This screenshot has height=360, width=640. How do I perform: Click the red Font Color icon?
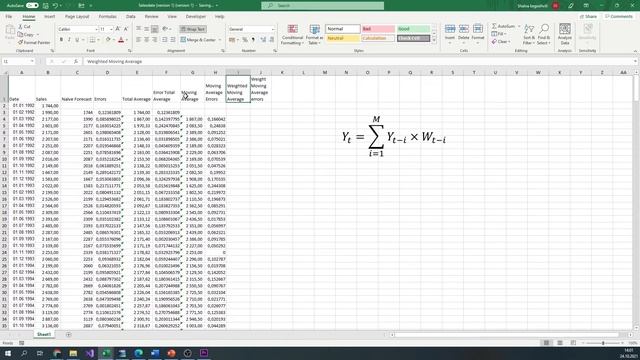[x=121, y=40]
